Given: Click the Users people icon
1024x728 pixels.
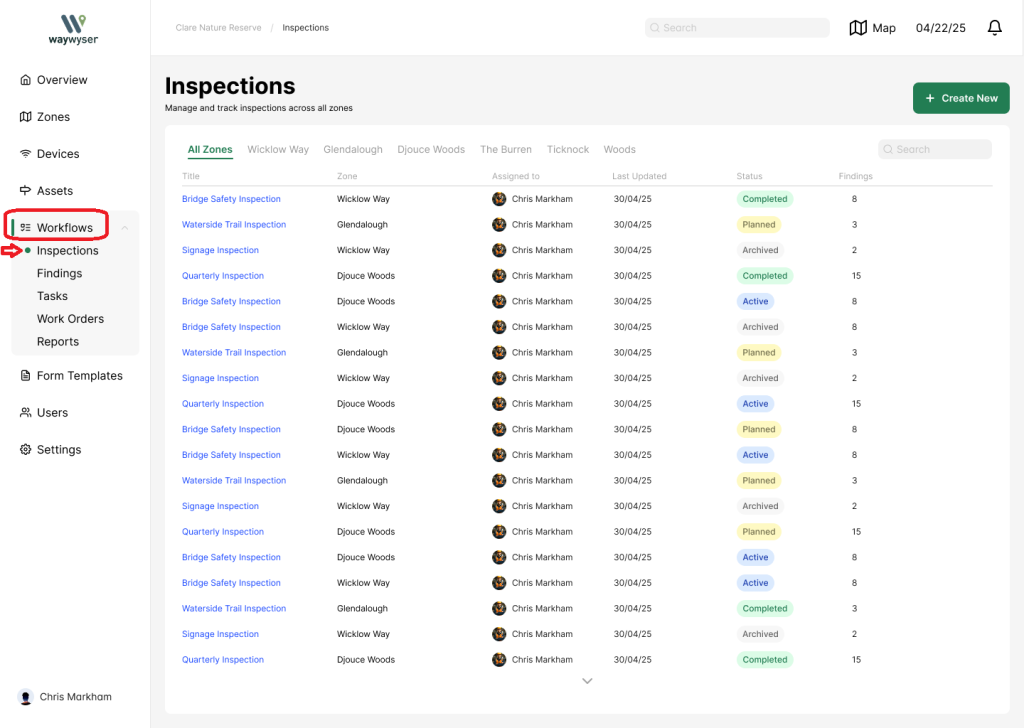Looking at the screenshot, I should pyautogui.click(x=26, y=413).
